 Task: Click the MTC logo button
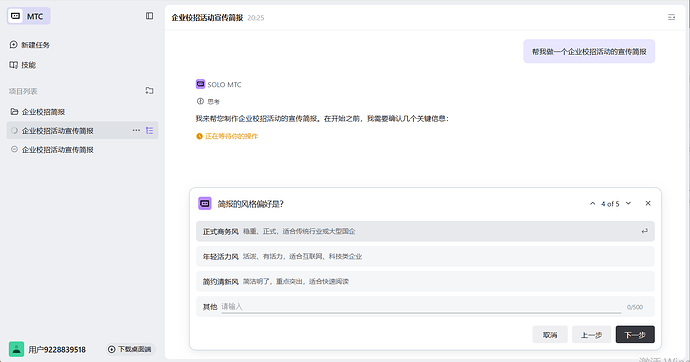click(x=29, y=16)
